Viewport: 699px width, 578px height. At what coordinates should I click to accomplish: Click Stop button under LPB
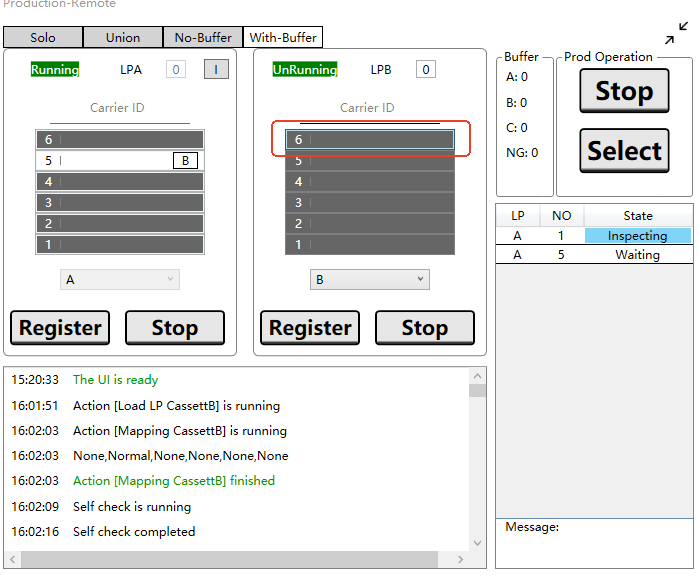[425, 328]
